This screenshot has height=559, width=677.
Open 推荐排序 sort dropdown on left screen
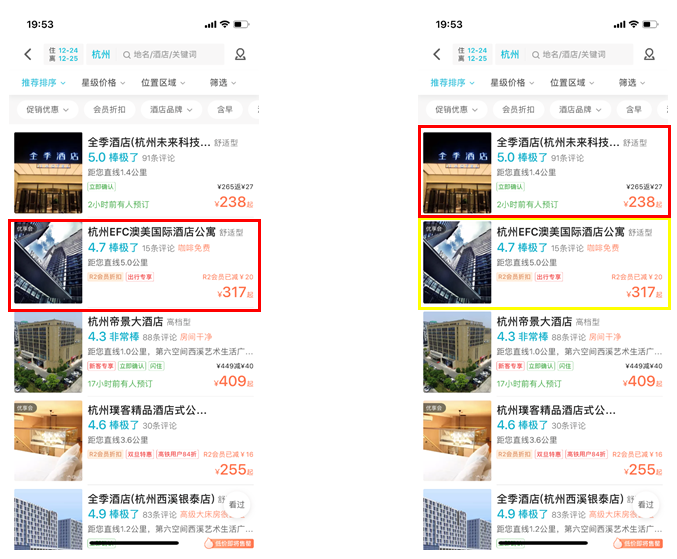43,82
